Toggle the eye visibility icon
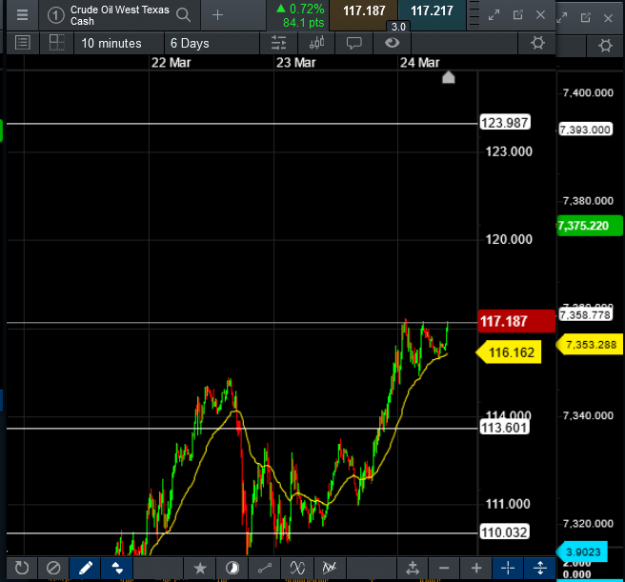The image size is (625, 582). 392,43
